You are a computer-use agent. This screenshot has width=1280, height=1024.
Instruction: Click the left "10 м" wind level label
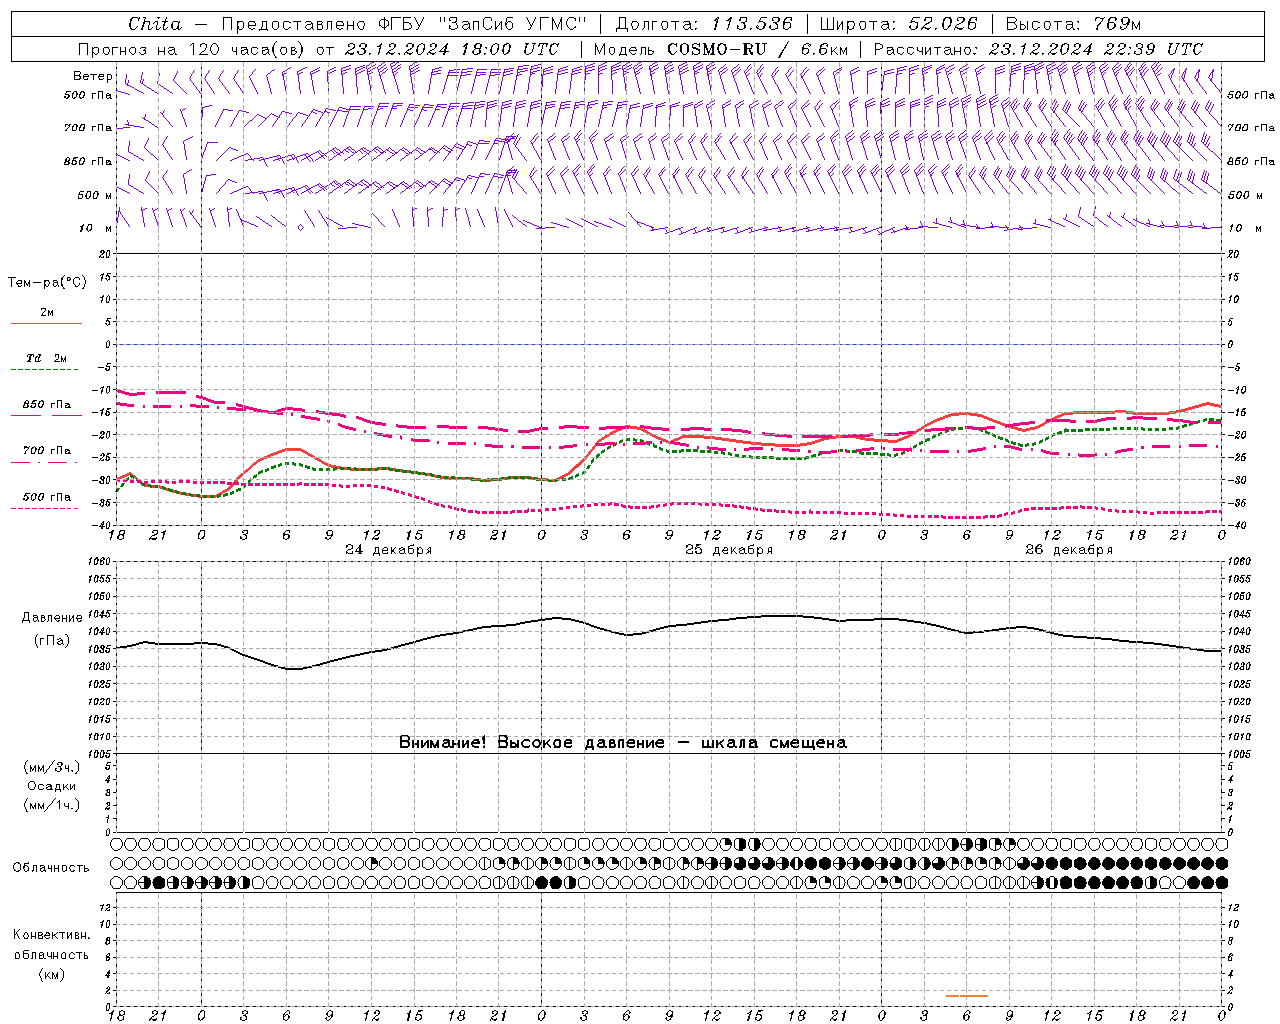click(x=95, y=228)
